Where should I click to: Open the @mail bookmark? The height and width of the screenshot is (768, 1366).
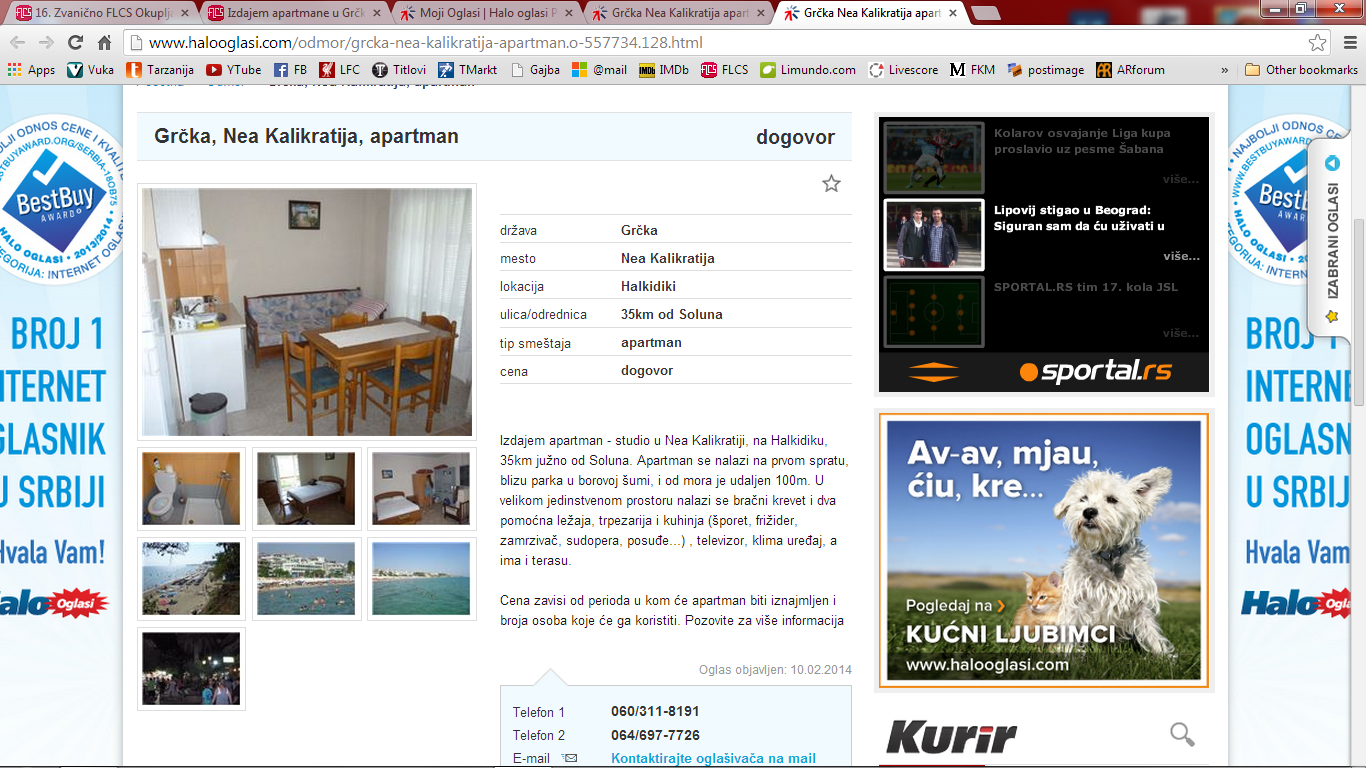[599, 70]
